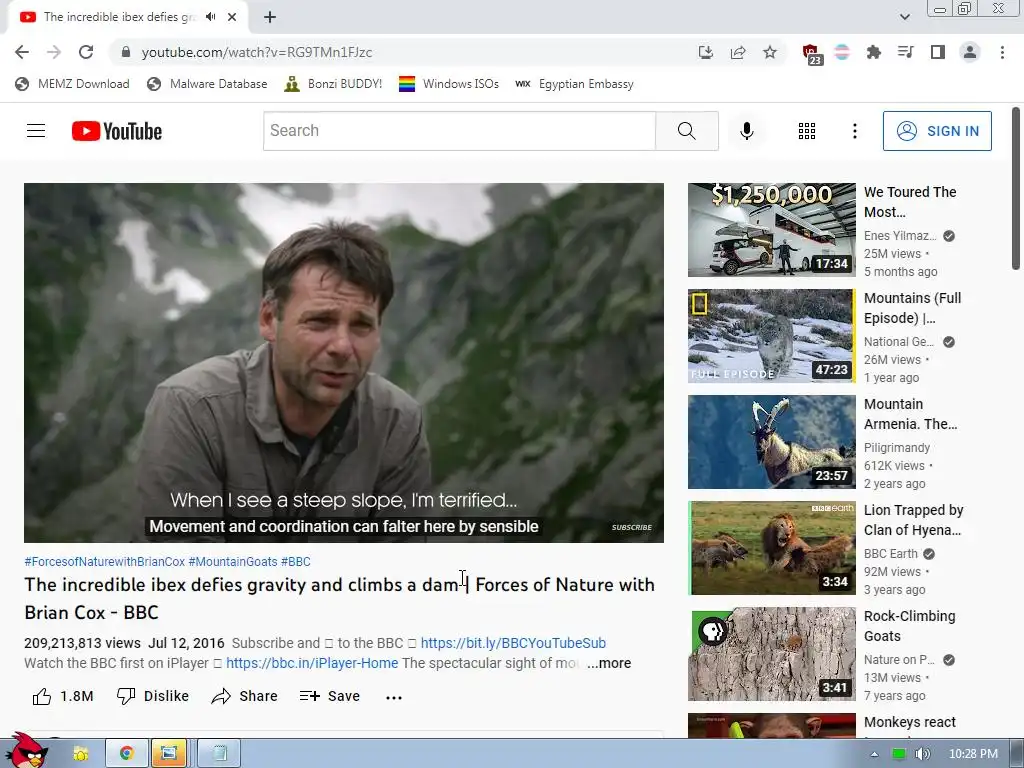Open the Chrome profile avatar
This screenshot has height=768, width=1024.
[970, 52]
